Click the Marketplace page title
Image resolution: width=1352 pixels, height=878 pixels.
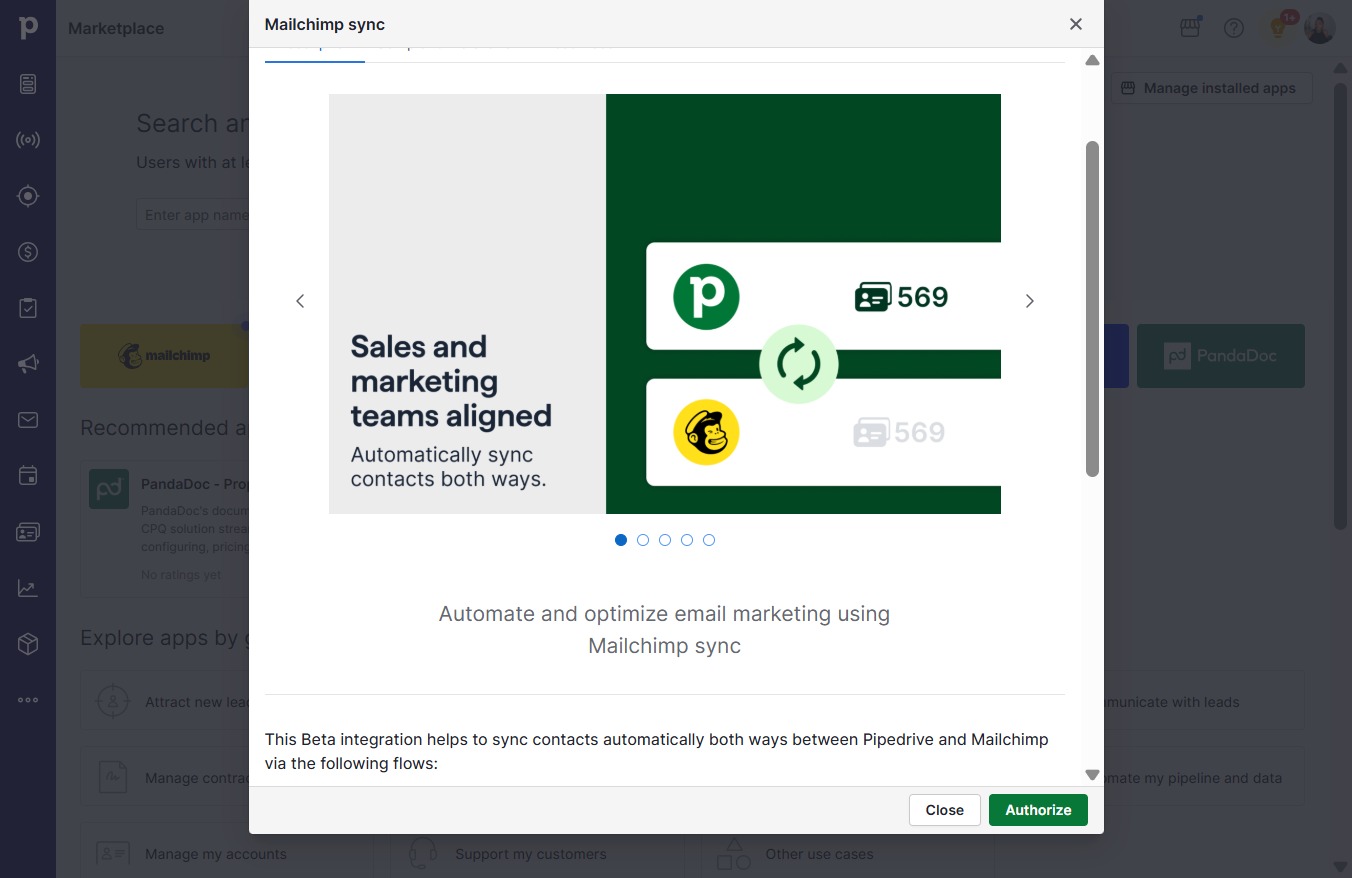(116, 28)
